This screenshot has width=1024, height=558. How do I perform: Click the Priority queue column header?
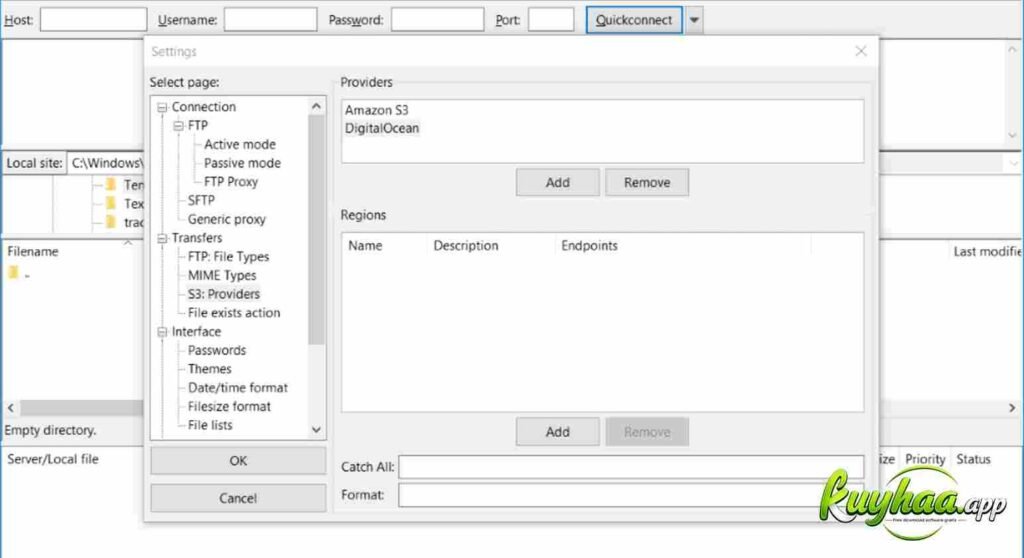(925, 459)
